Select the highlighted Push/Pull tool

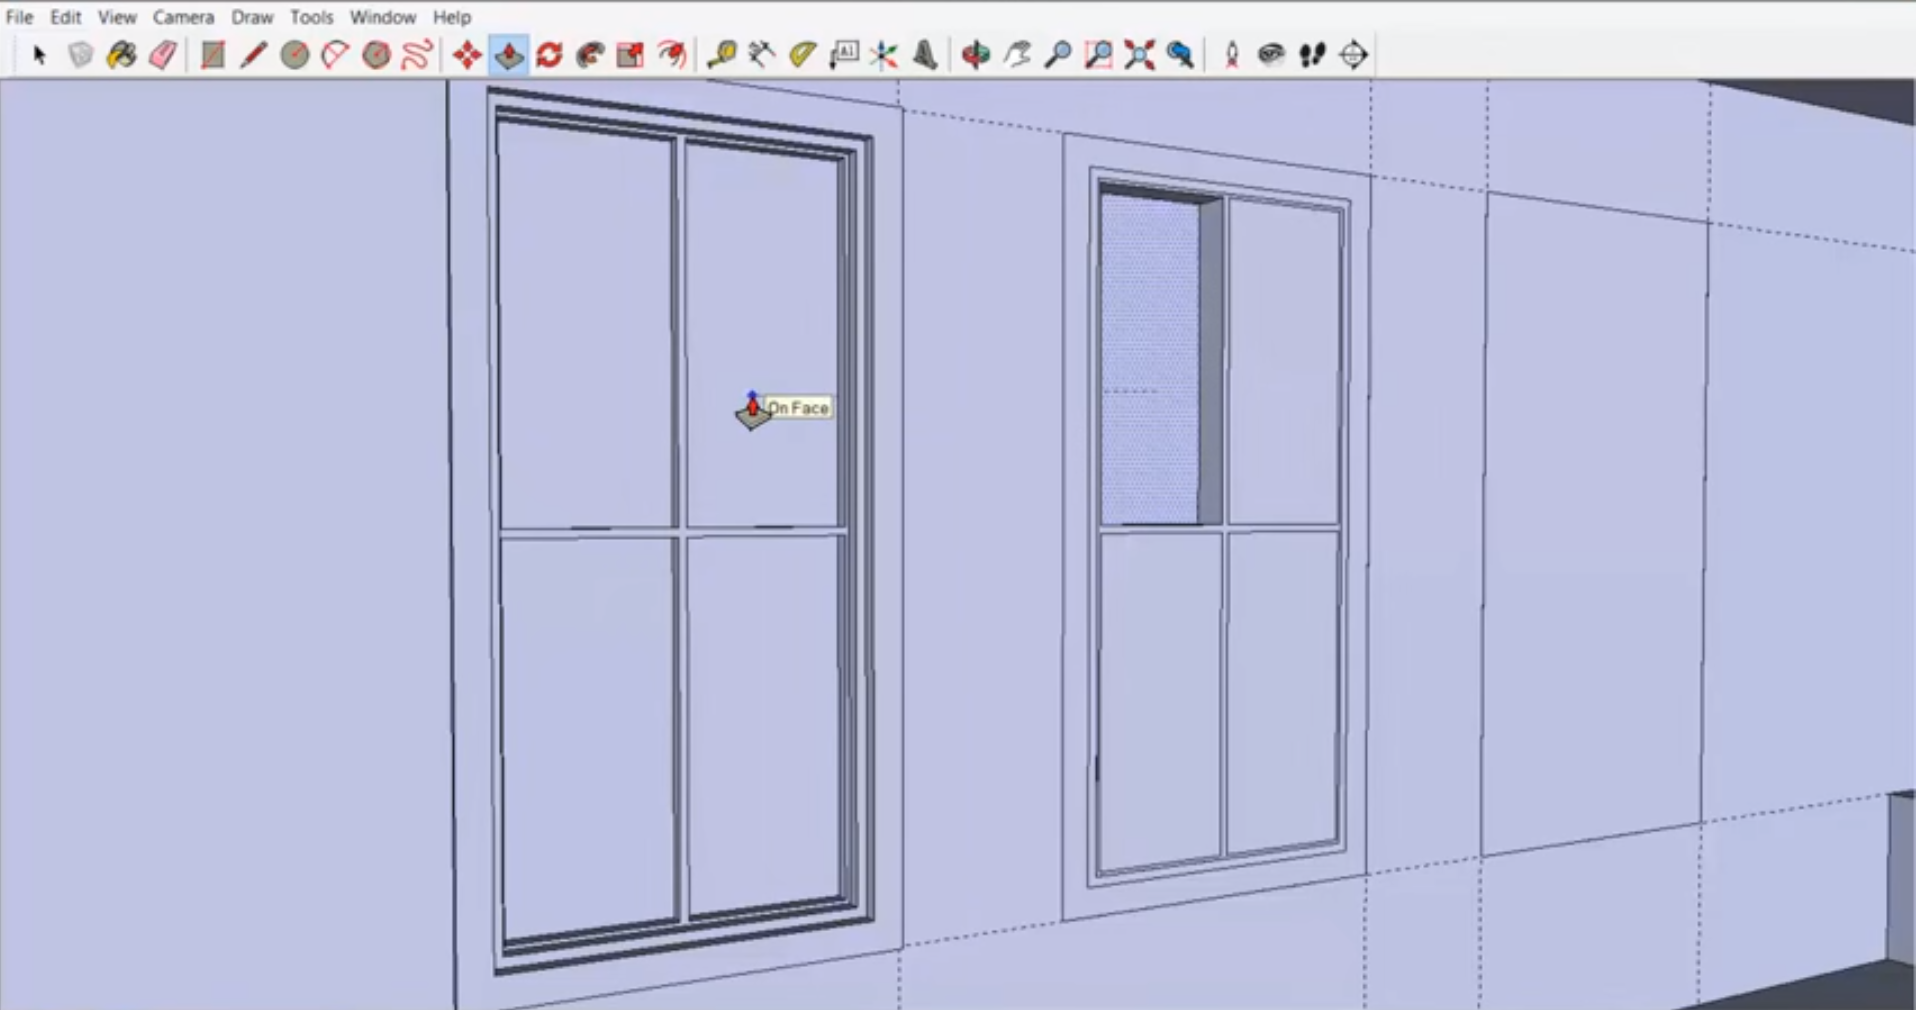click(x=508, y=55)
